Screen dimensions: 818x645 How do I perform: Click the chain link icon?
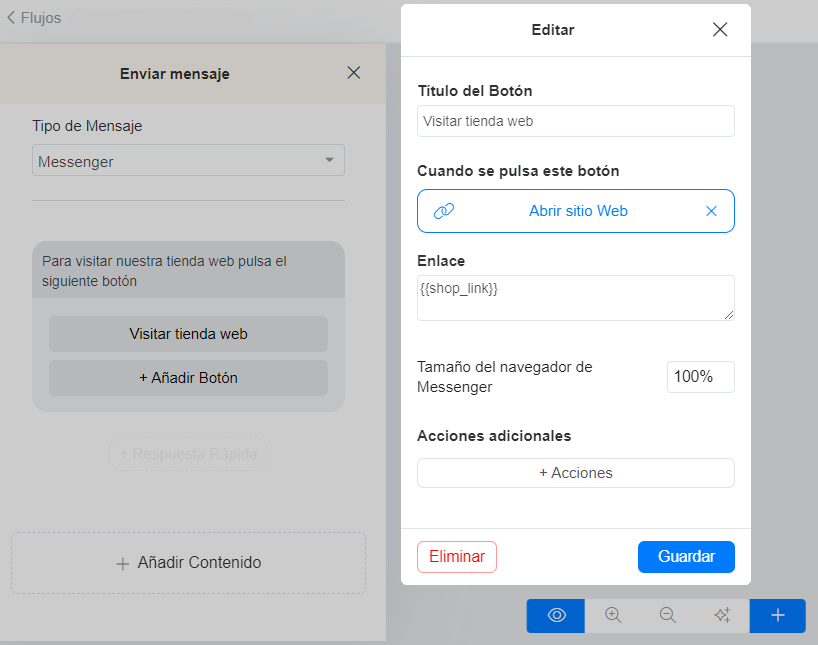(x=444, y=211)
